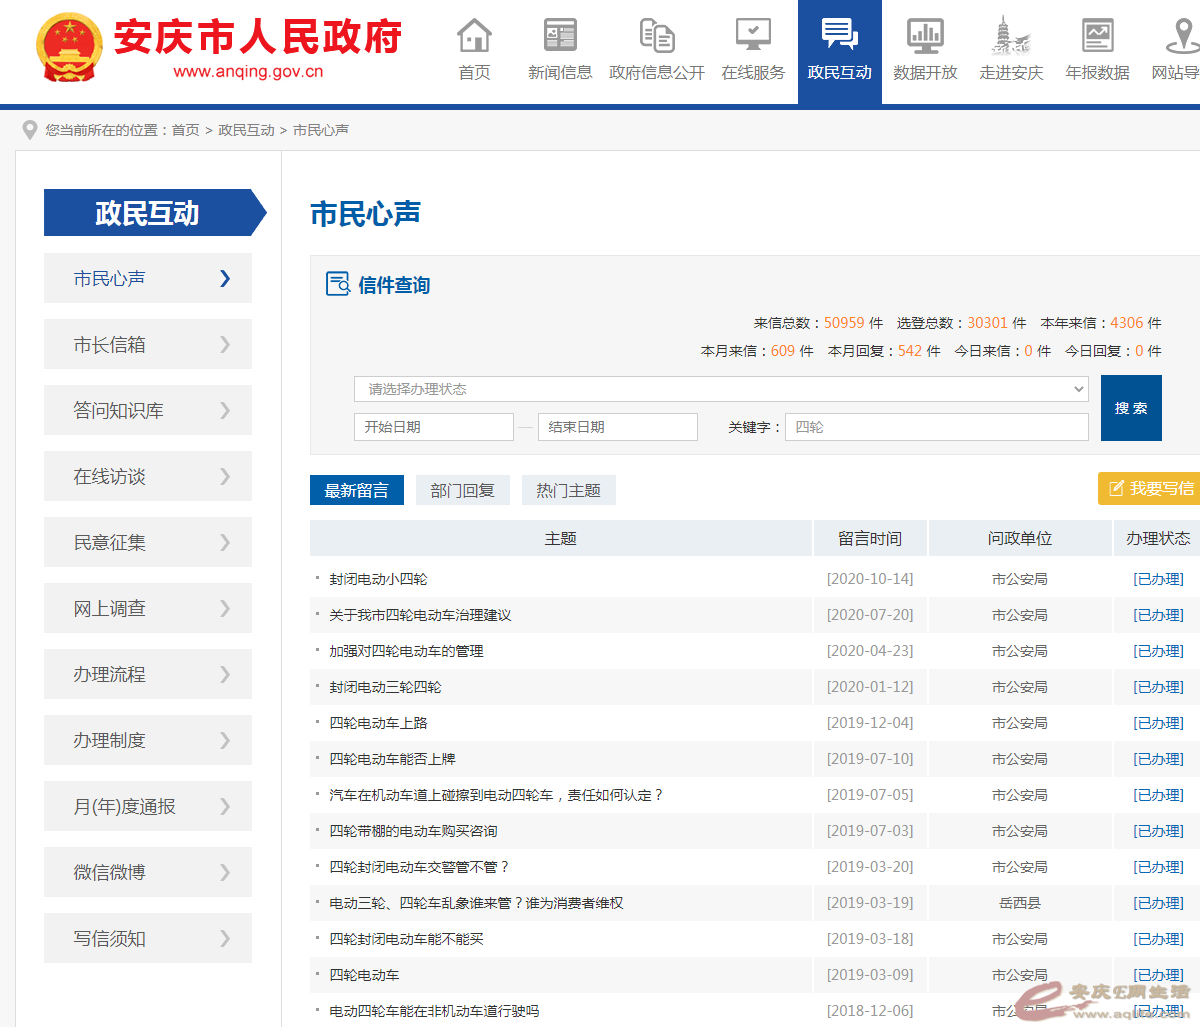Viewport: 1200px width, 1027px height.
Task: Click the home (首页) house icon
Action: click(474, 36)
